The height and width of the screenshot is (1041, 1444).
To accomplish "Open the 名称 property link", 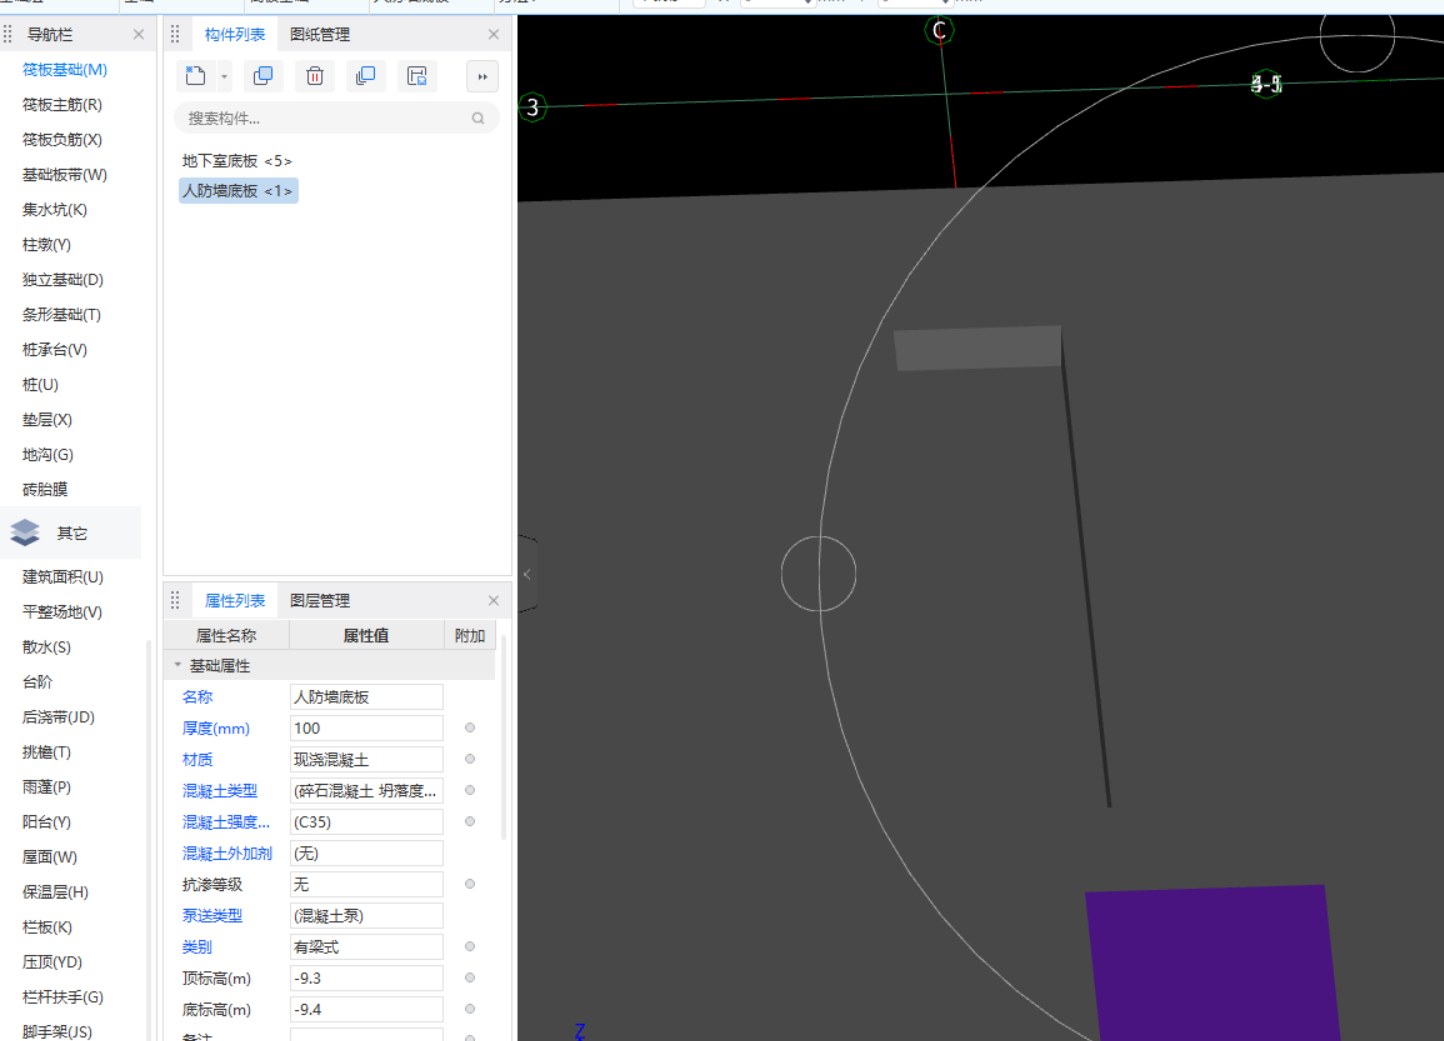I will (x=198, y=697).
